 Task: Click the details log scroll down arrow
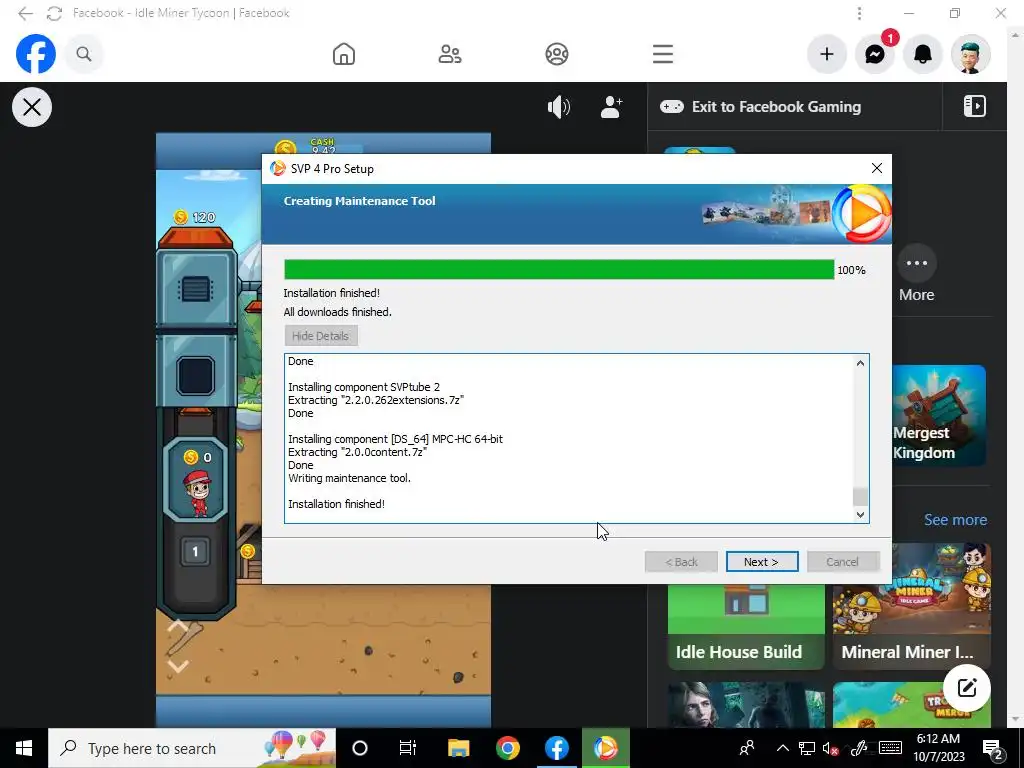[x=860, y=515]
